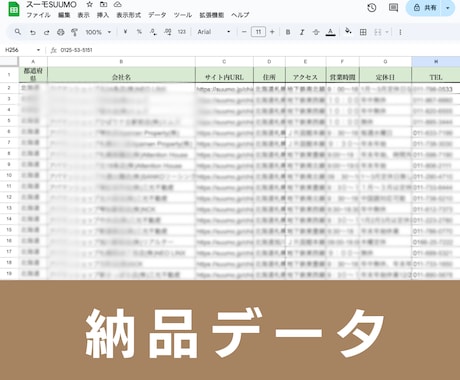Click the search menus magnifier icon

[18, 32]
